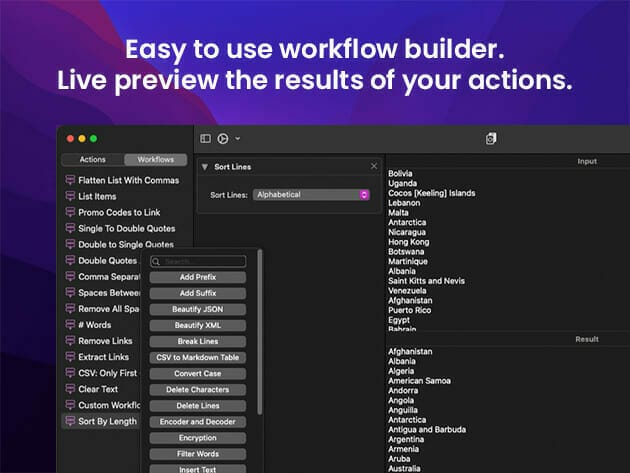The height and width of the screenshot is (473, 630).
Task: Toggle the sidebar panel icon
Action: [x=205, y=138]
